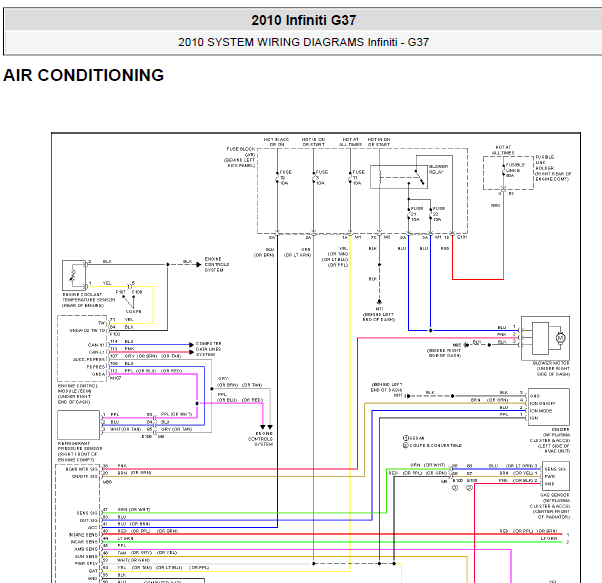This screenshot has height=583, width=602.
Task: Click the 'SENS SIG' terminal in gas sensor box
Action: click(x=555, y=469)
